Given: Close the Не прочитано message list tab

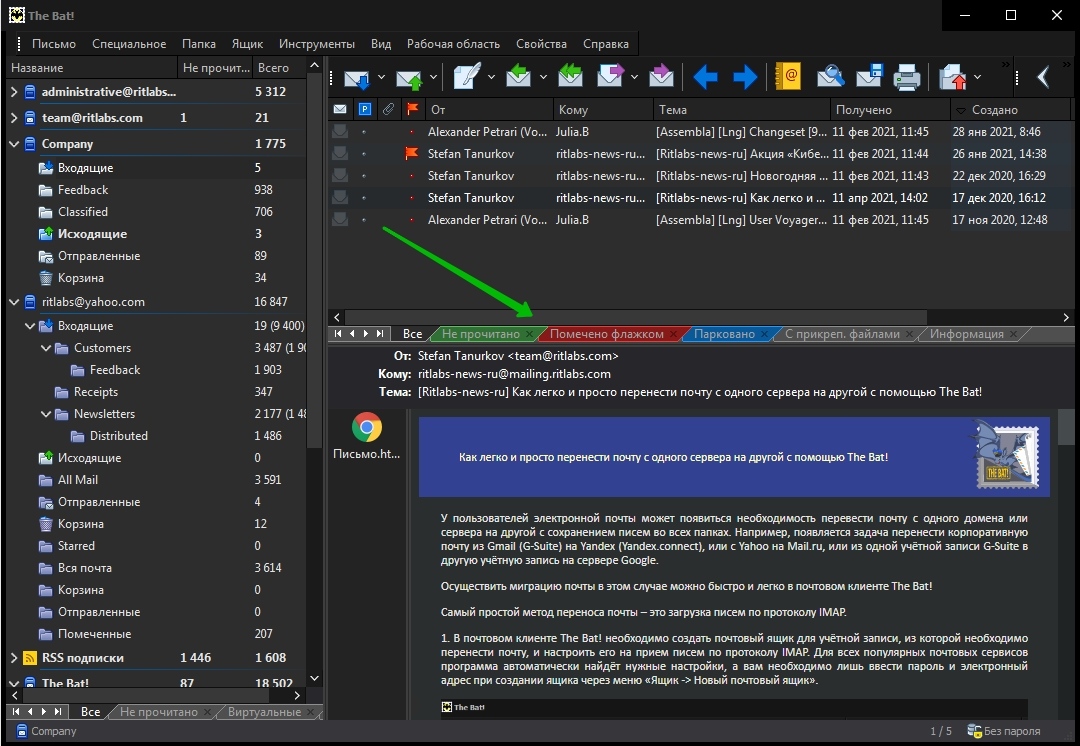Looking at the screenshot, I should tap(529, 334).
